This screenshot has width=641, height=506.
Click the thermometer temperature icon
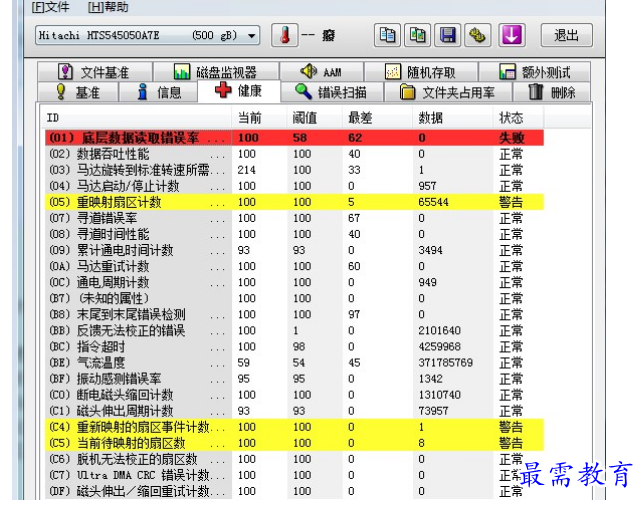(x=285, y=35)
